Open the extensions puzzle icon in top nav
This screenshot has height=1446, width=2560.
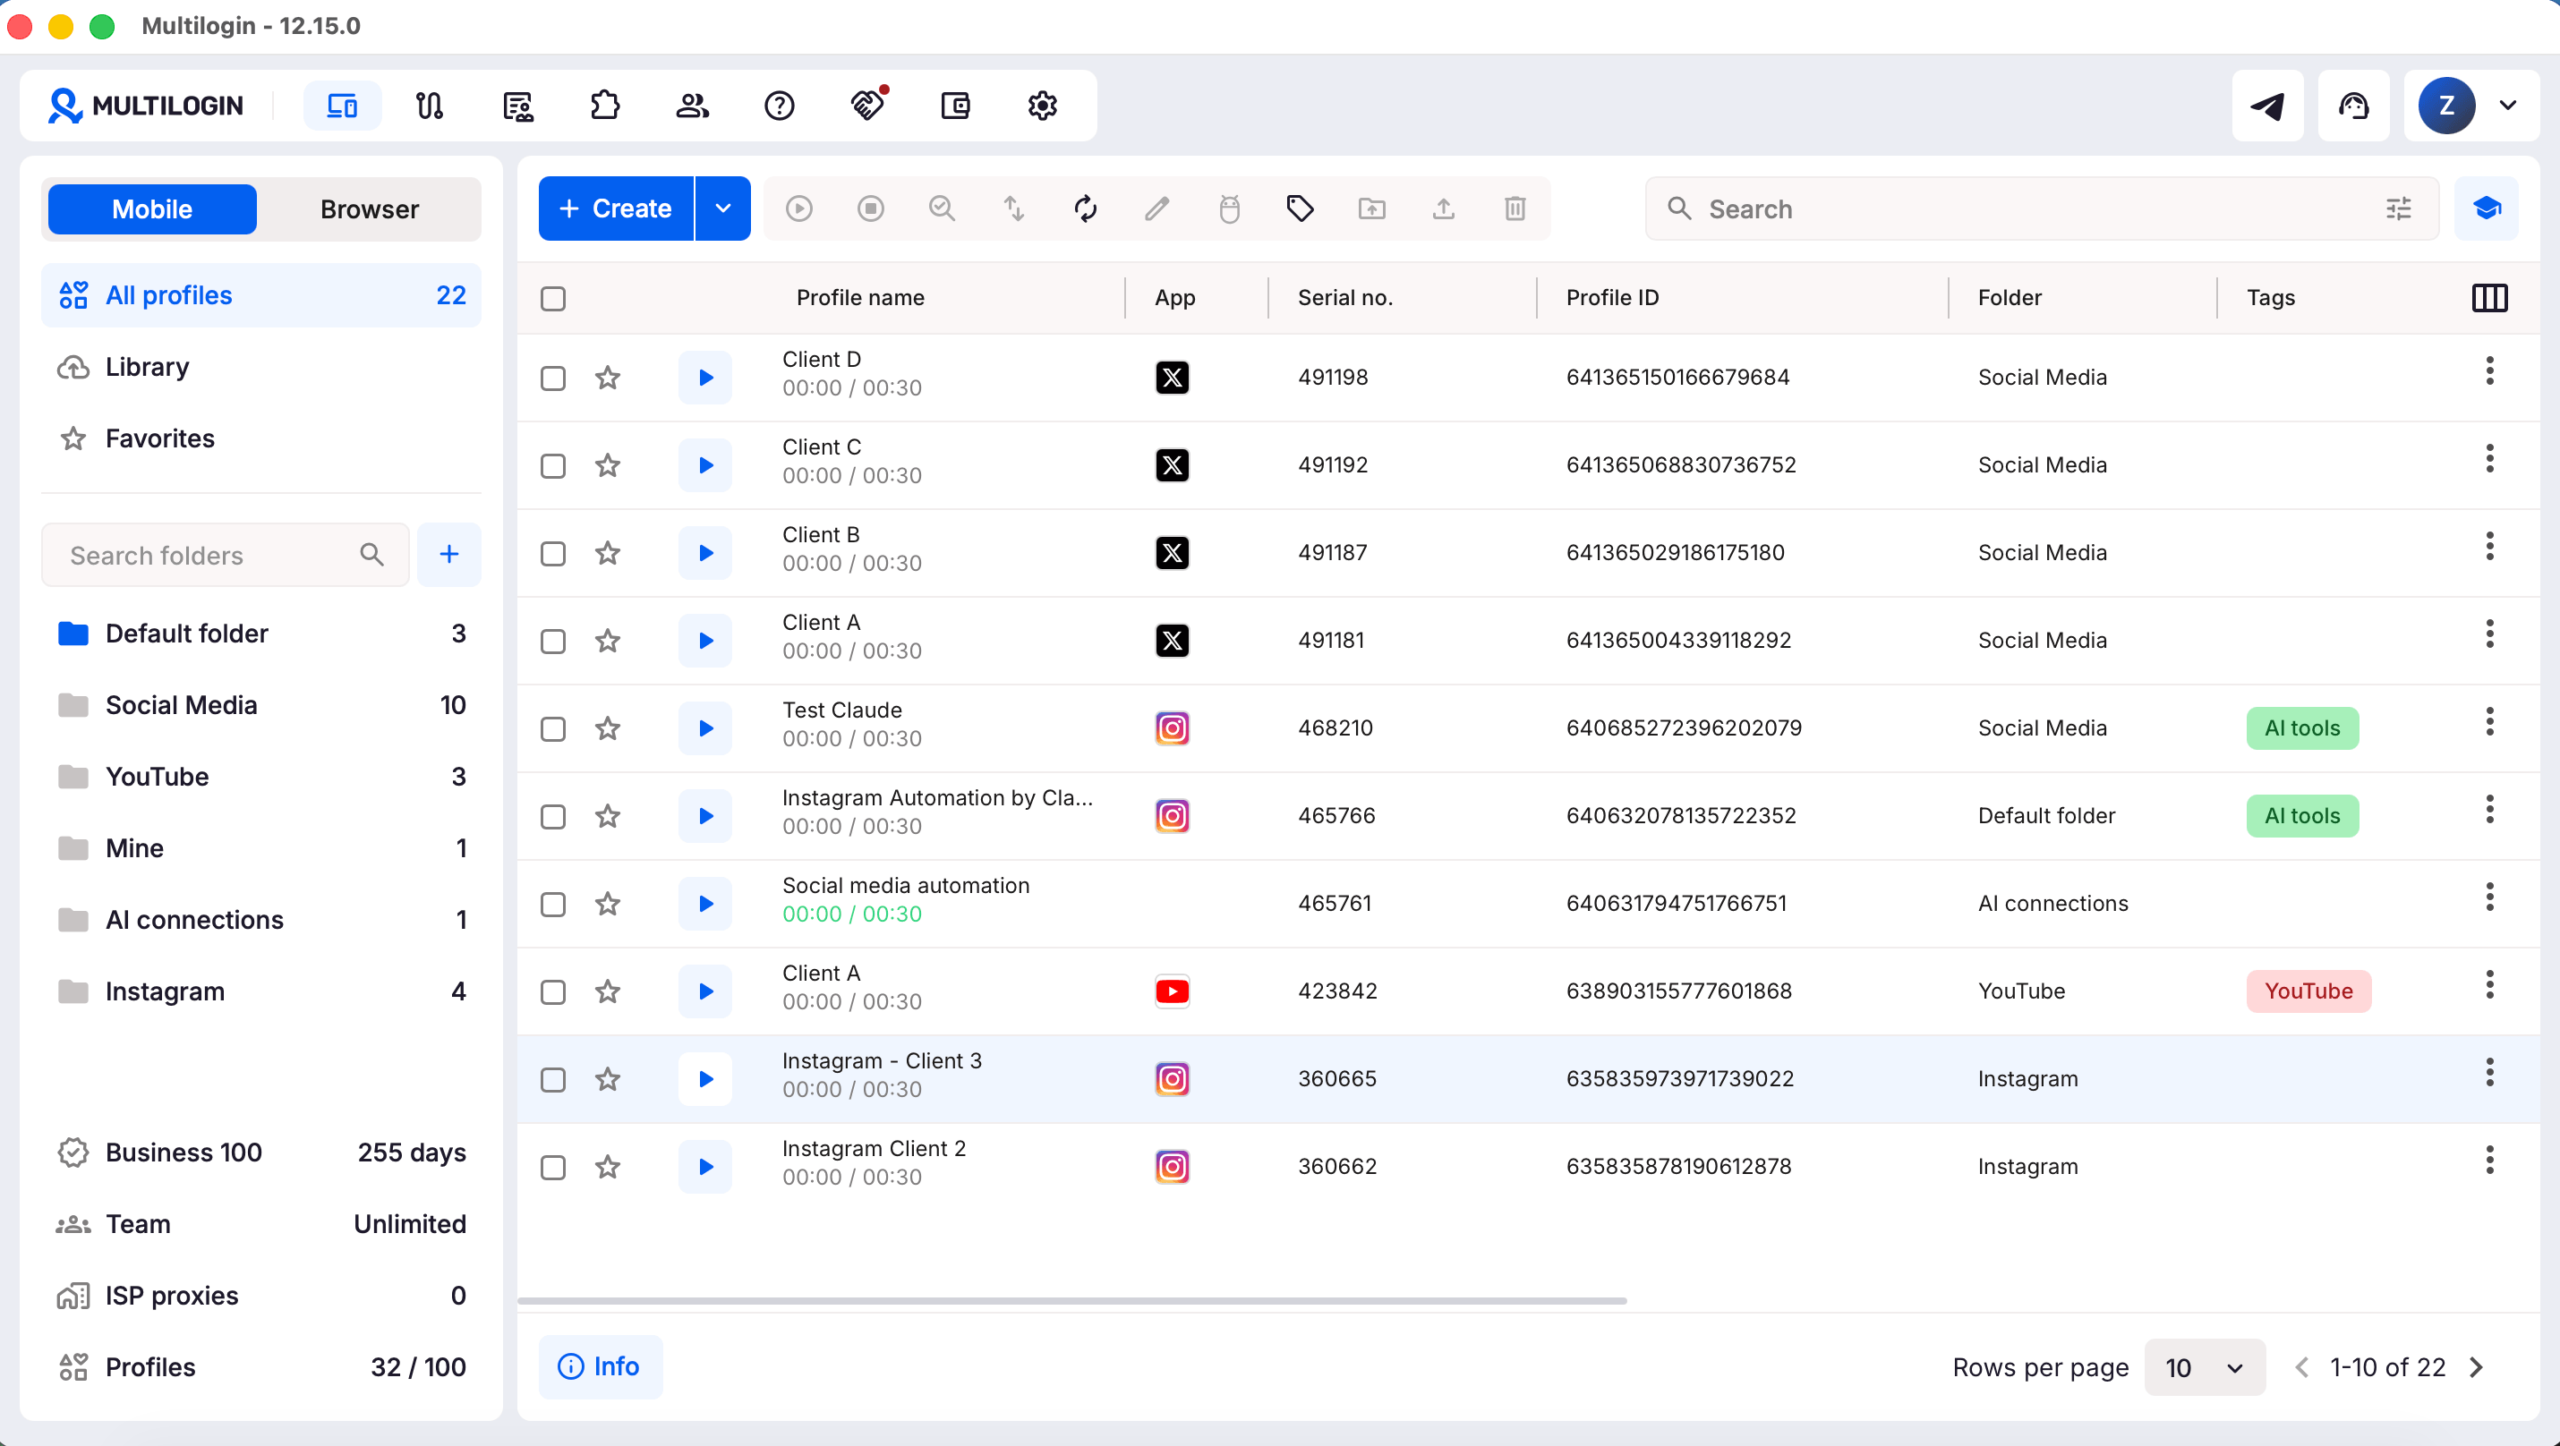[x=605, y=105]
